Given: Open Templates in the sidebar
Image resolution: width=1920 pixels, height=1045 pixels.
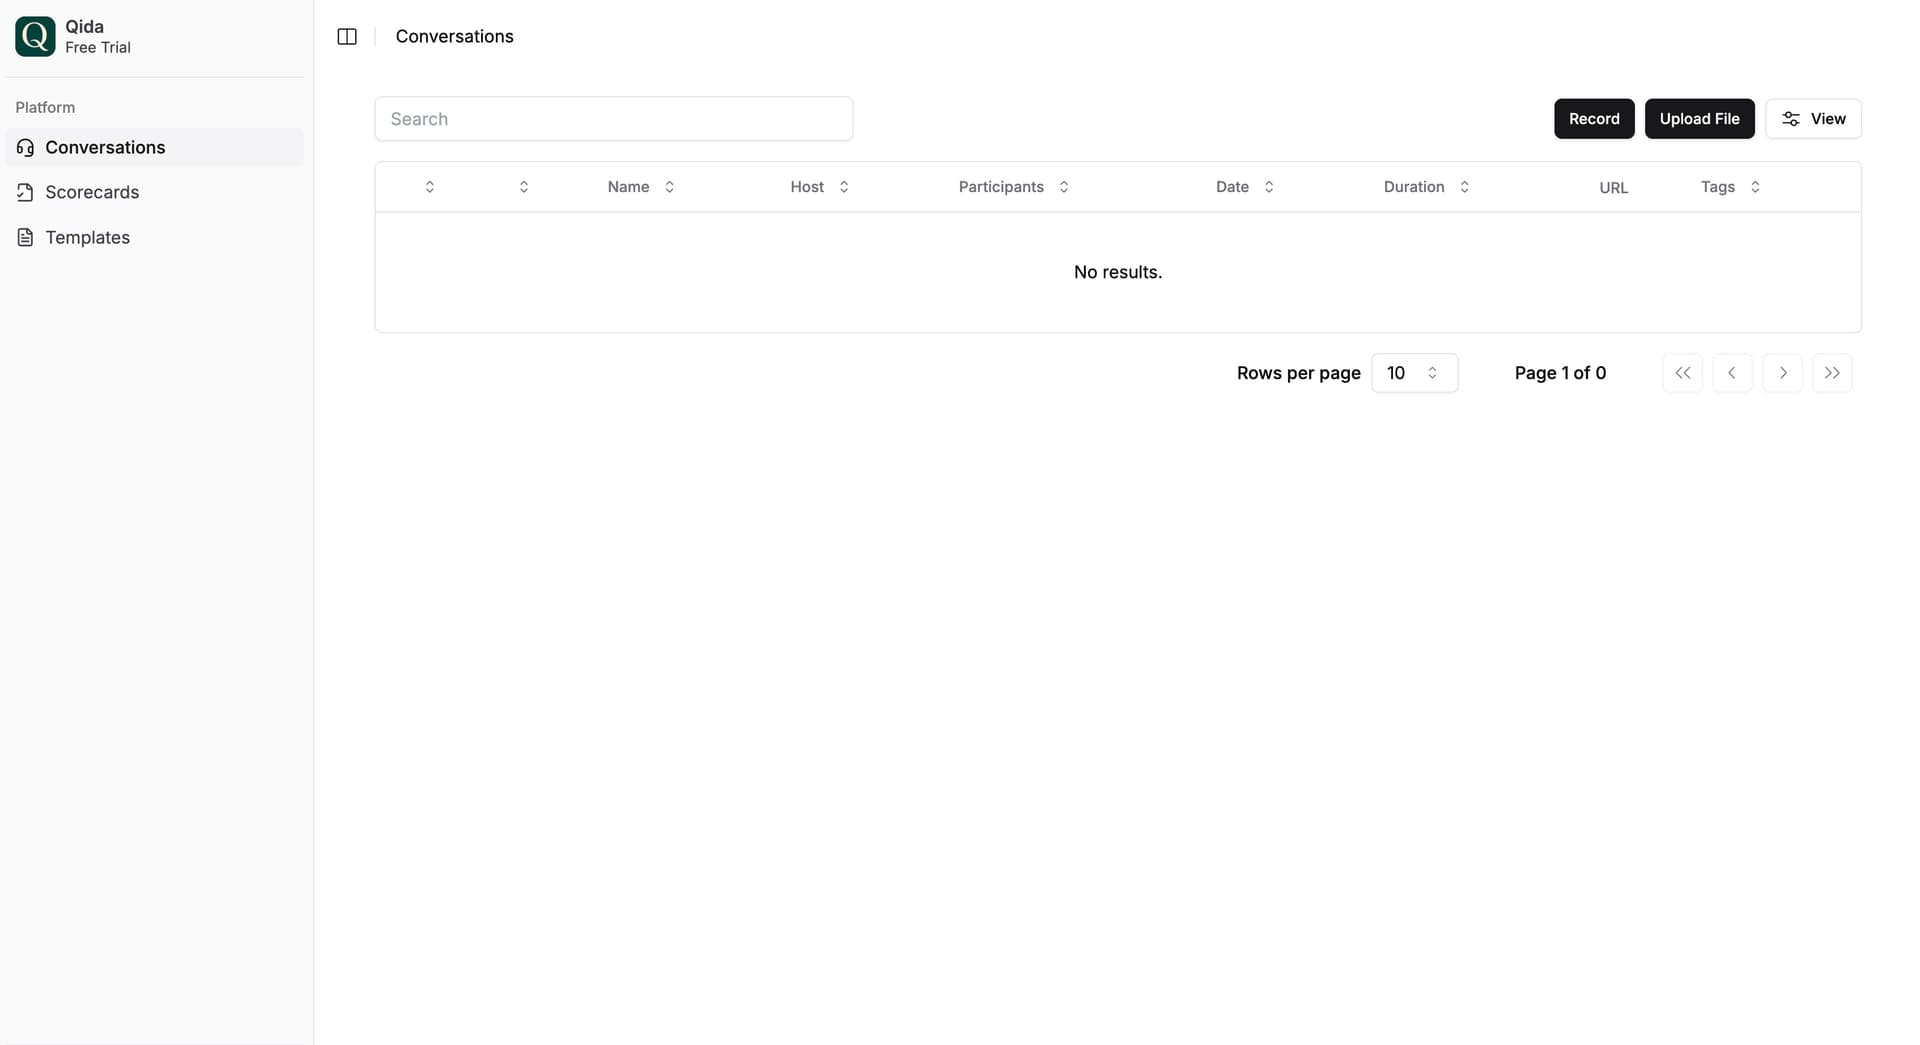Looking at the screenshot, I should coord(87,237).
